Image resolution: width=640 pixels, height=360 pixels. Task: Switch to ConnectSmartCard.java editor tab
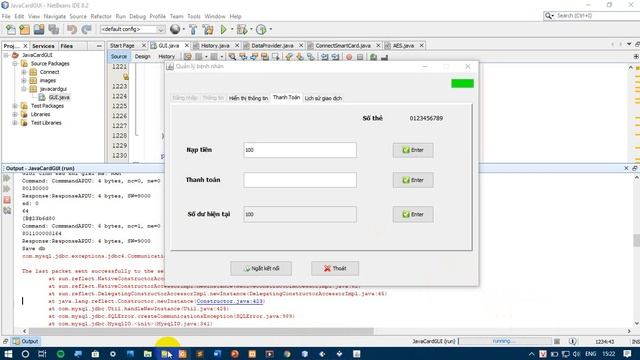343,45
